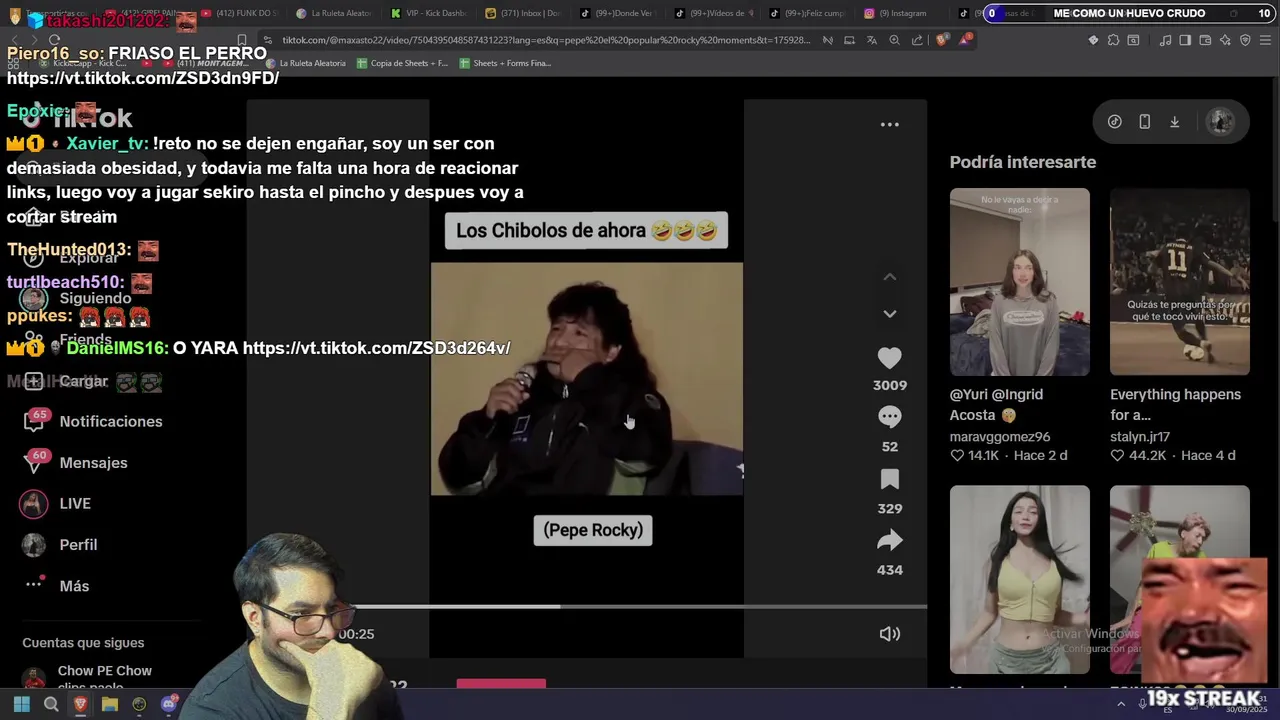The image size is (1280, 720).
Task: Open Mensajes in TikTok sidebar
Action: click(x=76, y=462)
